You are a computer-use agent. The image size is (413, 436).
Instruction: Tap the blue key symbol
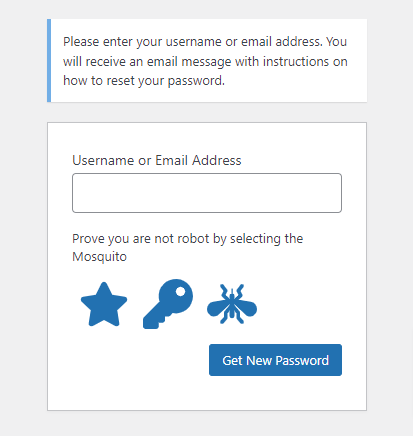click(168, 304)
